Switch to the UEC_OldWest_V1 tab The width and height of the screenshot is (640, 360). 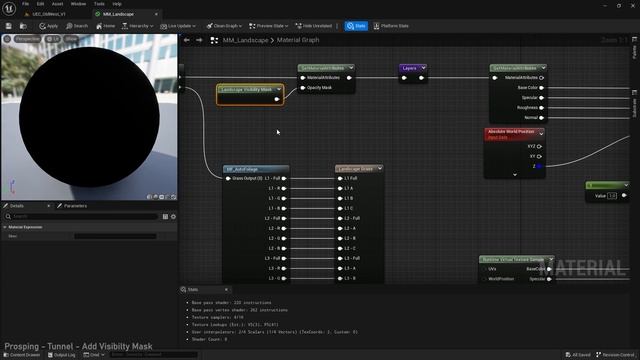(x=49, y=14)
